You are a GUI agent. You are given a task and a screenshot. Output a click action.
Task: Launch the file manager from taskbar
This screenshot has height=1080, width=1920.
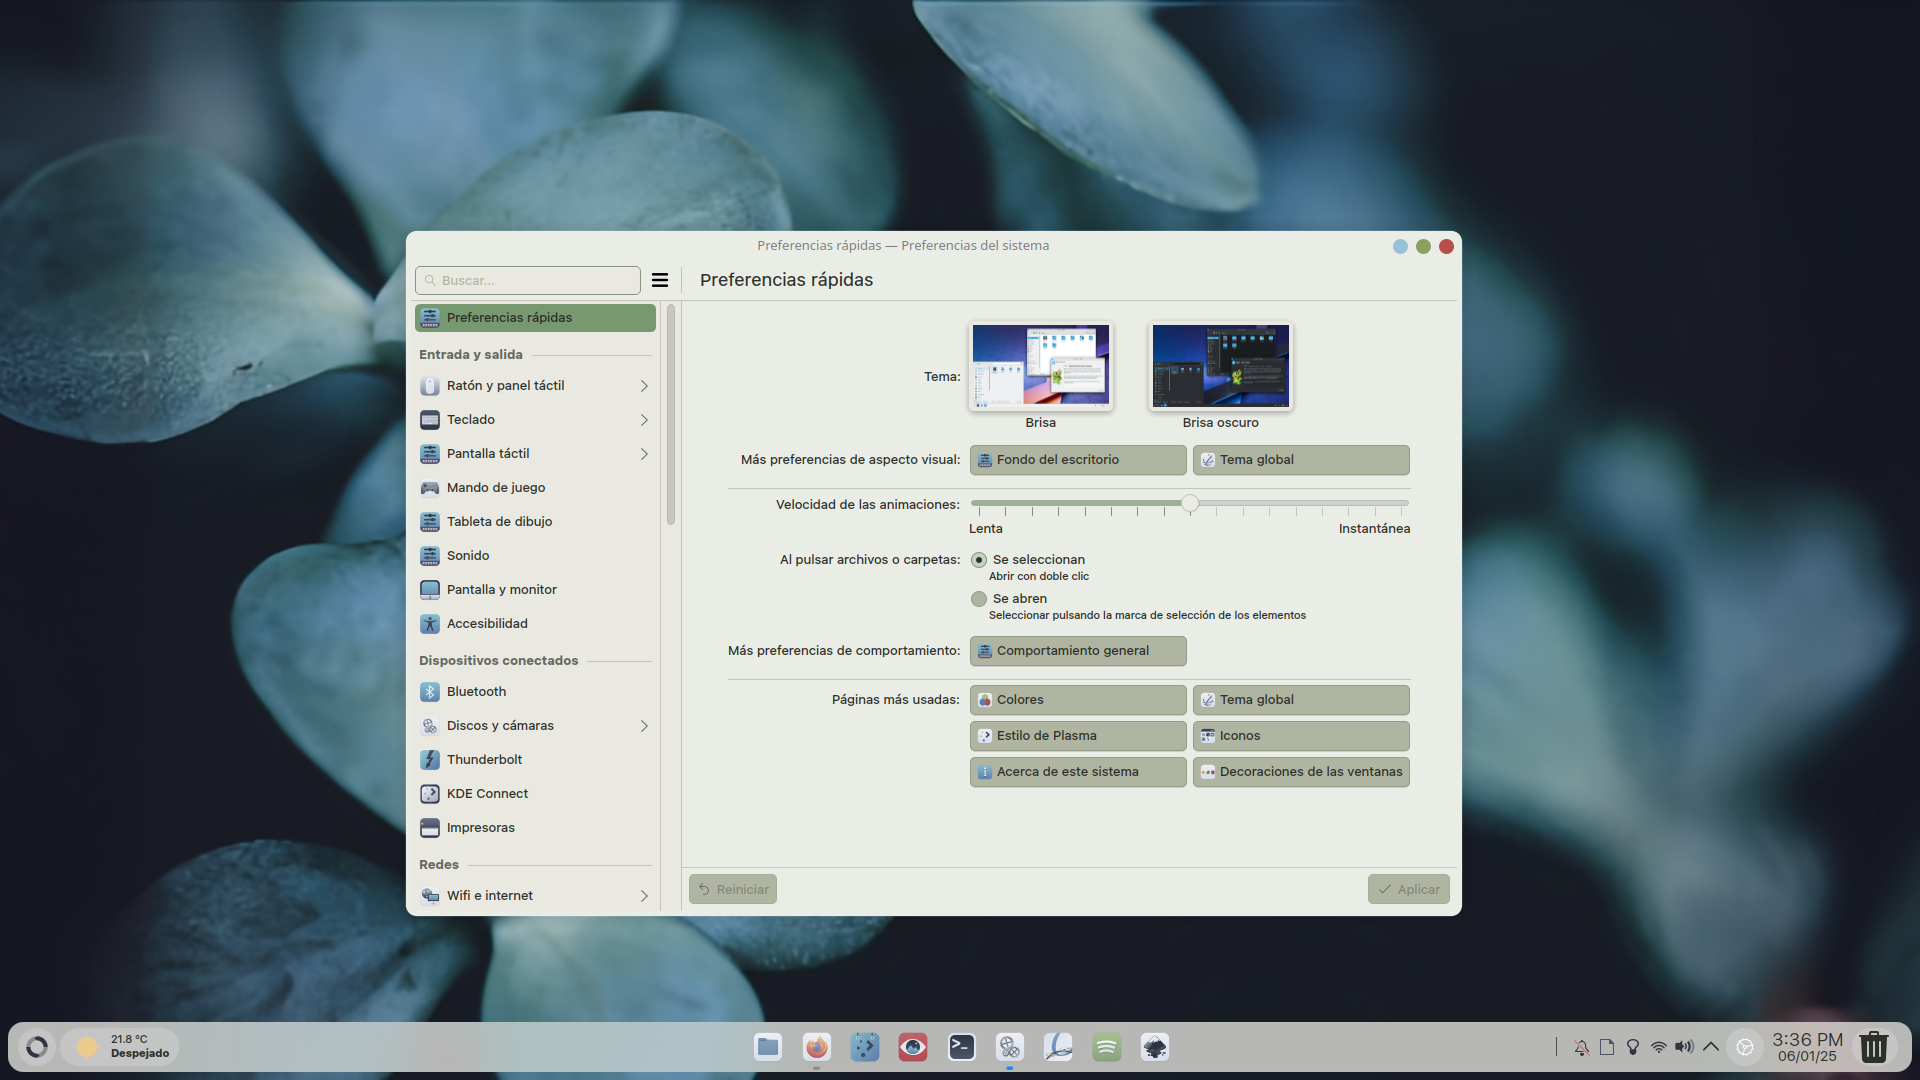pos(768,1047)
